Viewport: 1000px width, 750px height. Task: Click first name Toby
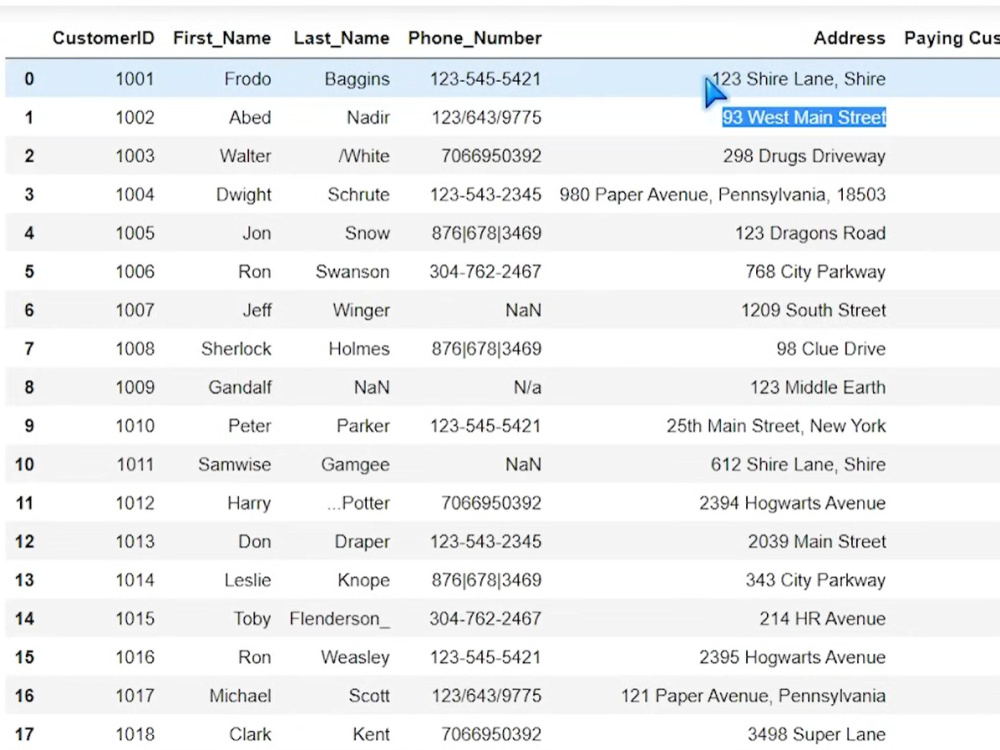(253, 619)
